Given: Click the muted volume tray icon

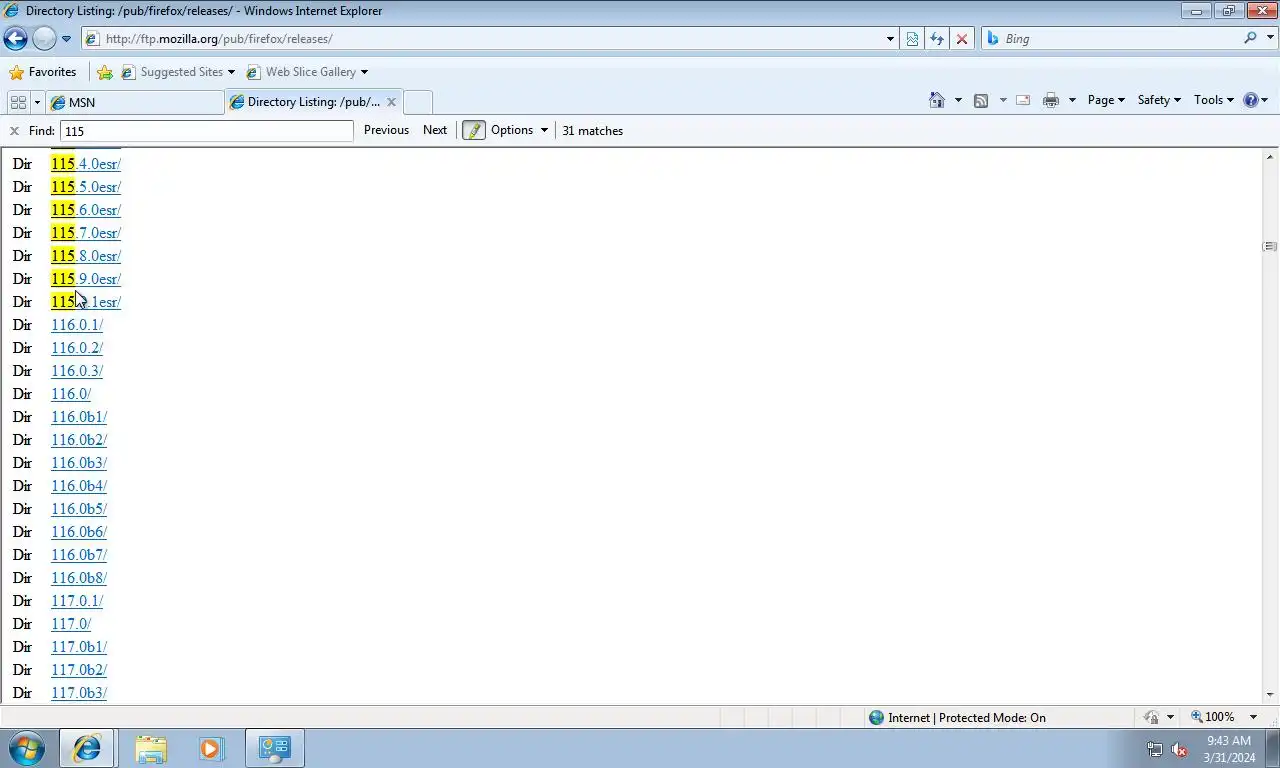Looking at the screenshot, I should pos(1179,749).
